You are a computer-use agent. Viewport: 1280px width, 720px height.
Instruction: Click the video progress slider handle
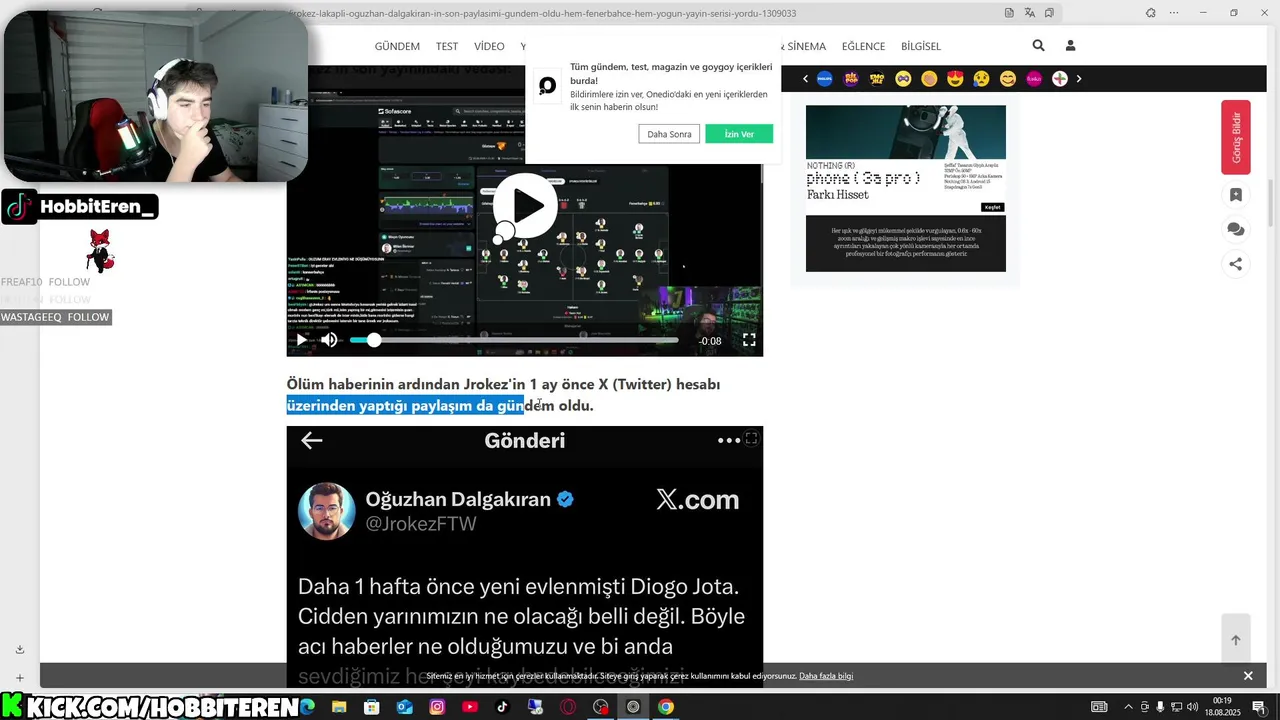[374, 340]
